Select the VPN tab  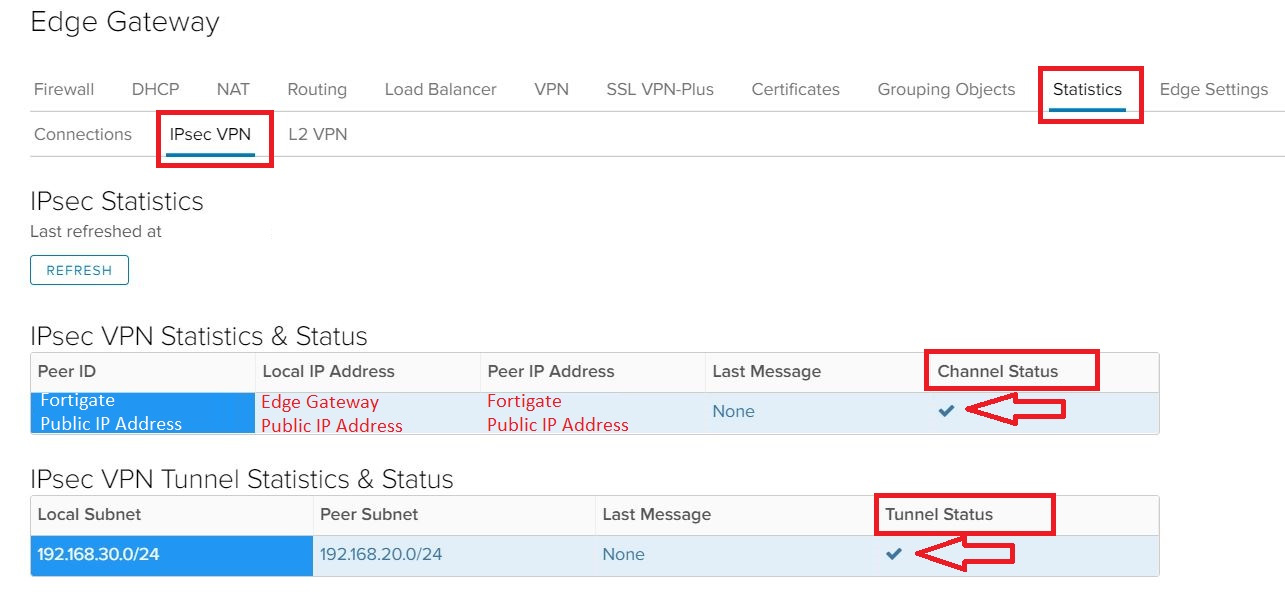(551, 89)
